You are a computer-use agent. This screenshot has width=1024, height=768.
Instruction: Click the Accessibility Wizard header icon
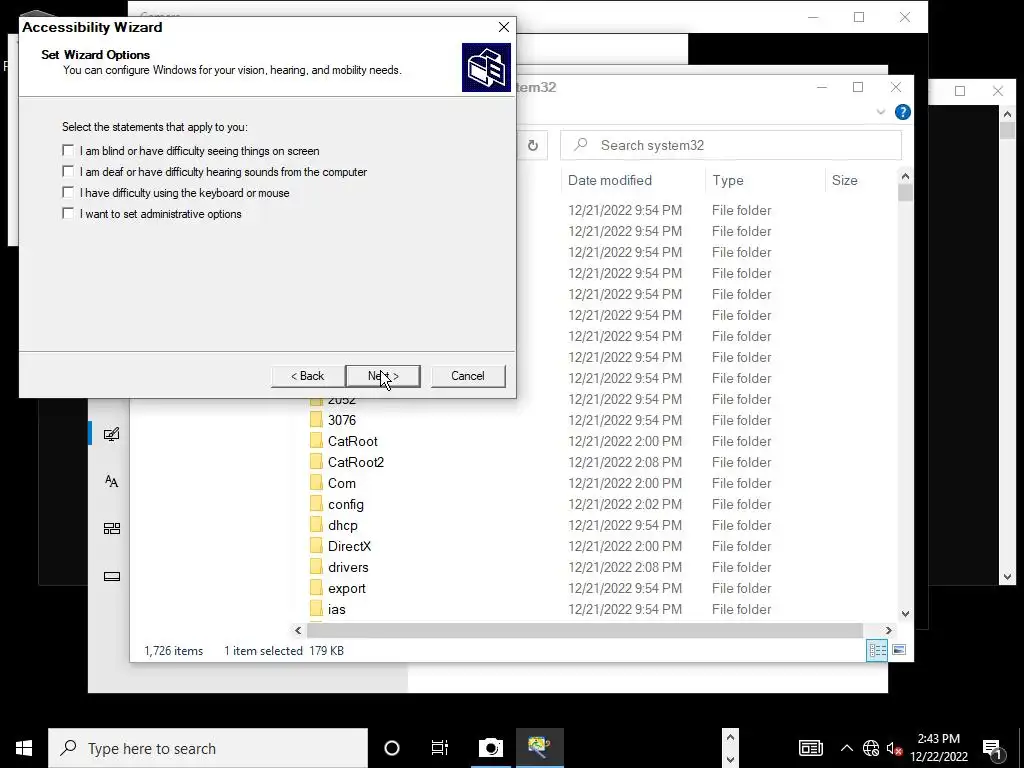[x=487, y=67]
